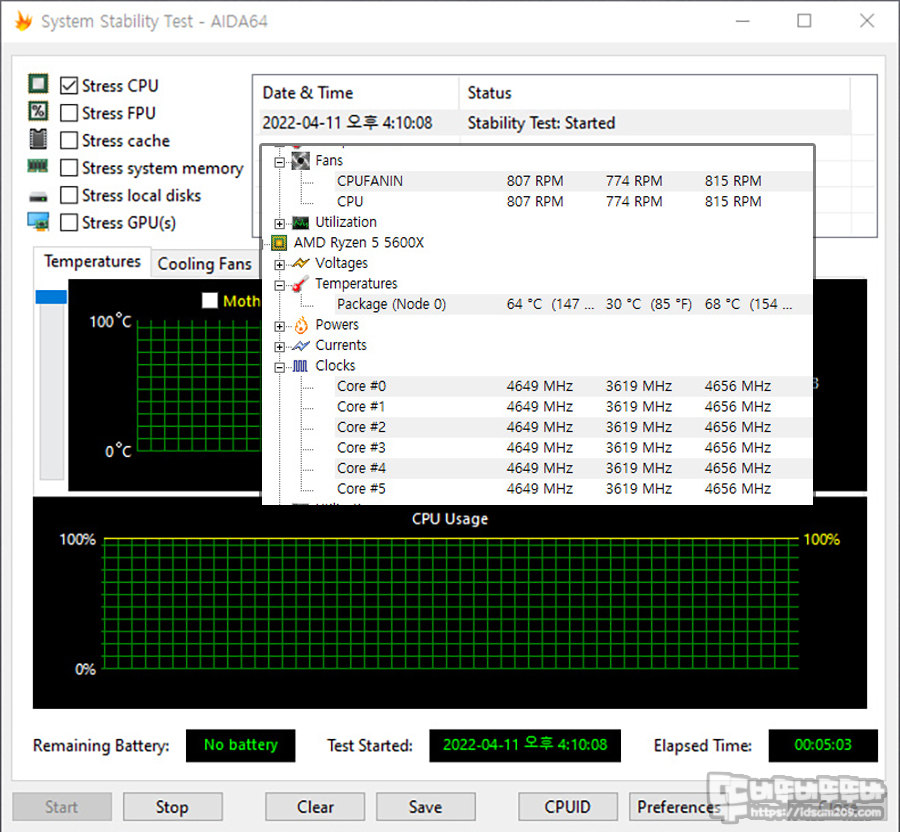Click the disabled Start button
The image size is (900, 832).
62,807
